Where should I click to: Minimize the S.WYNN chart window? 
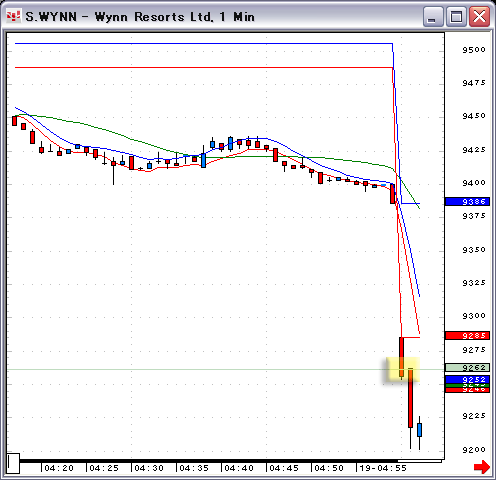click(x=433, y=16)
